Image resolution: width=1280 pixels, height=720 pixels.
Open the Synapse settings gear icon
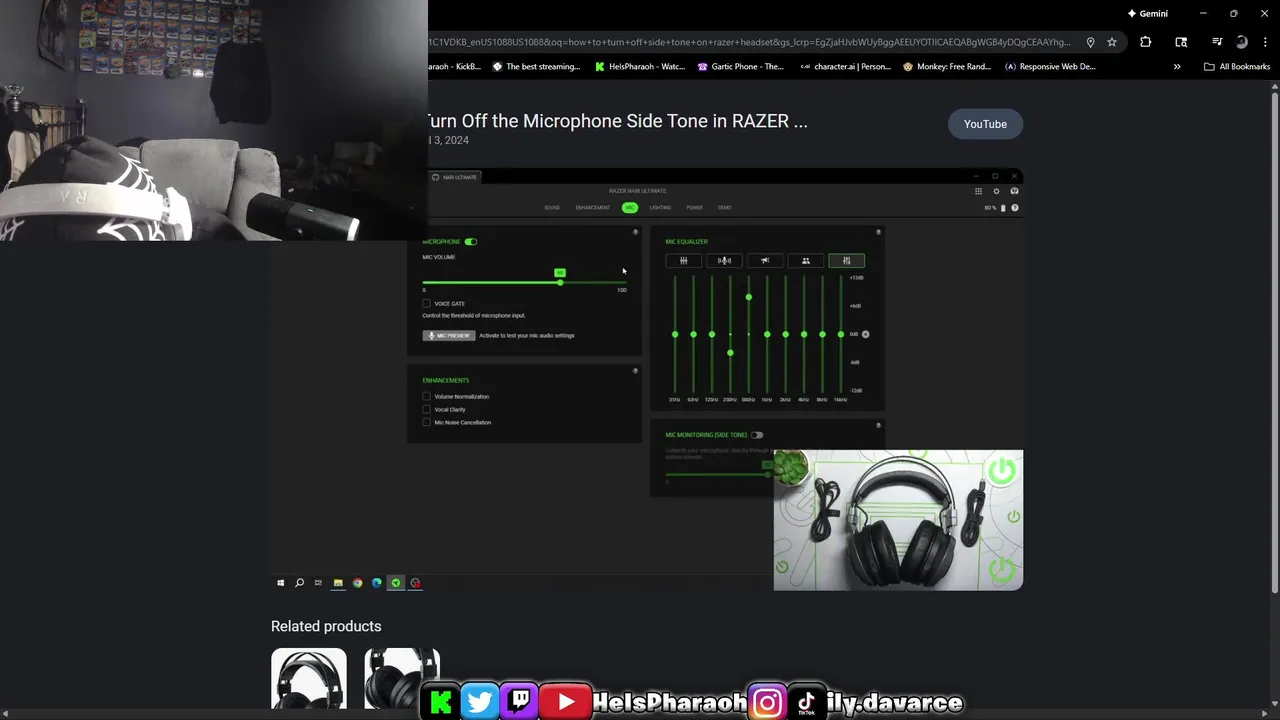pos(996,191)
